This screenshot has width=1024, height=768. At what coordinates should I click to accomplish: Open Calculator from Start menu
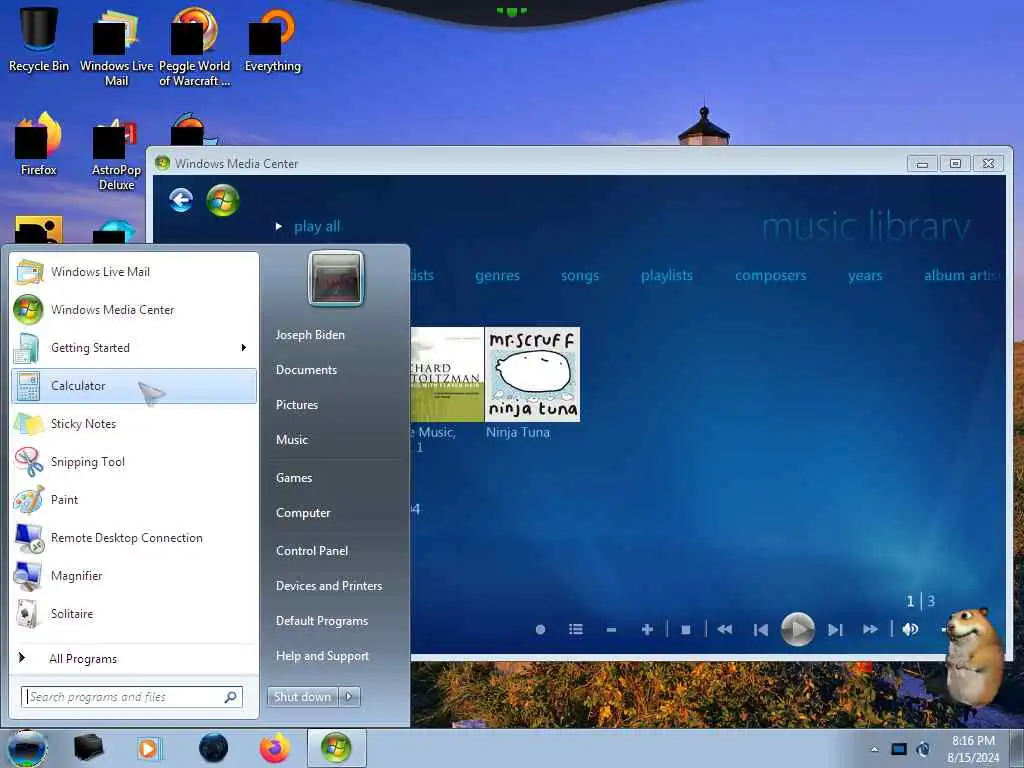[x=134, y=386]
